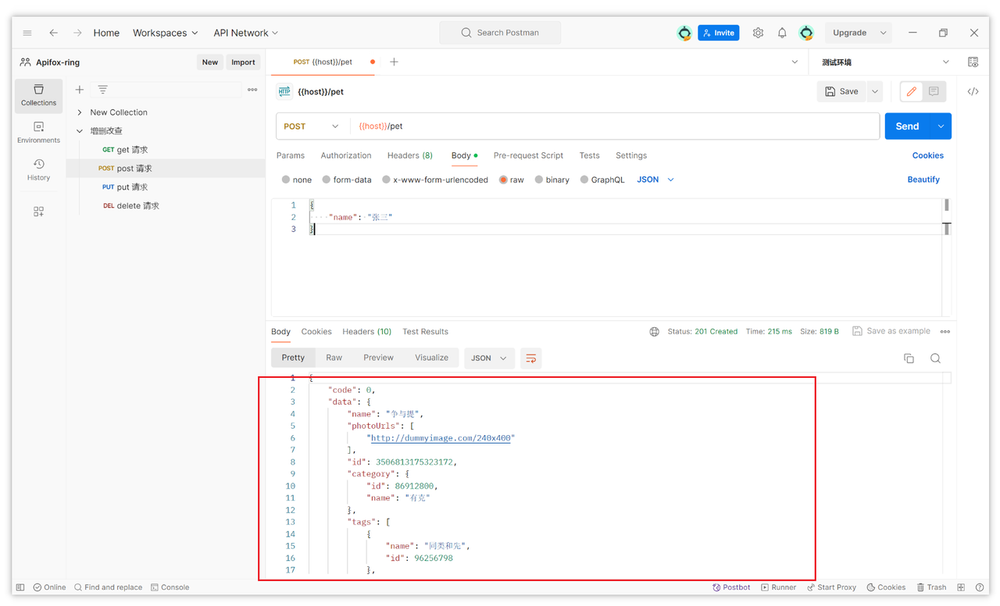Viewport: 1000px width, 606px height.
Task: Open the response format JSON dropdown
Action: 489,358
